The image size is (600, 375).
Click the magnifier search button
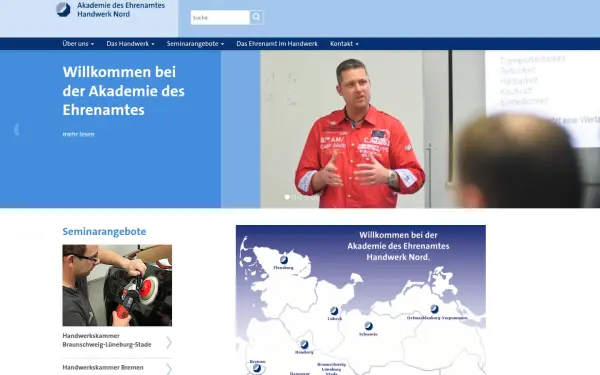coord(256,17)
